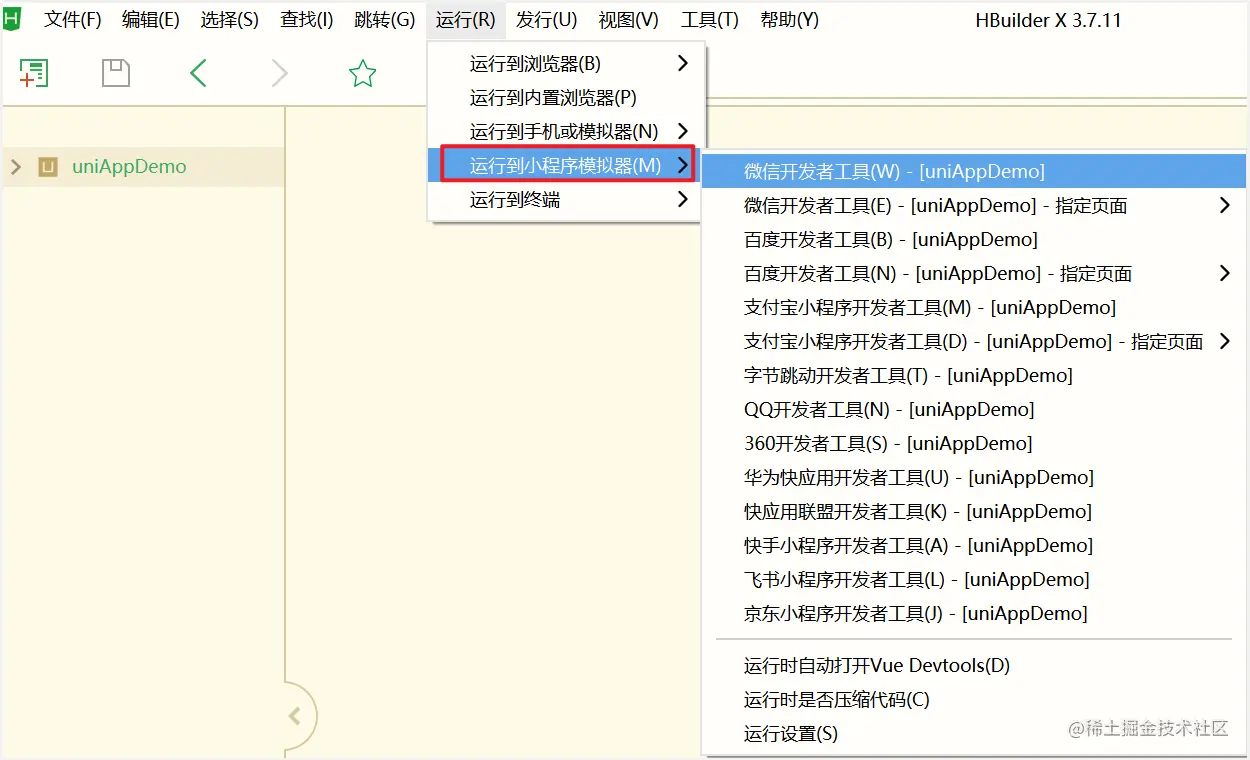This screenshot has height=760, width=1250.
Task: Expand the 微信开发者工具(E) 指定页面 submenu arrow
Action: 1225,205
